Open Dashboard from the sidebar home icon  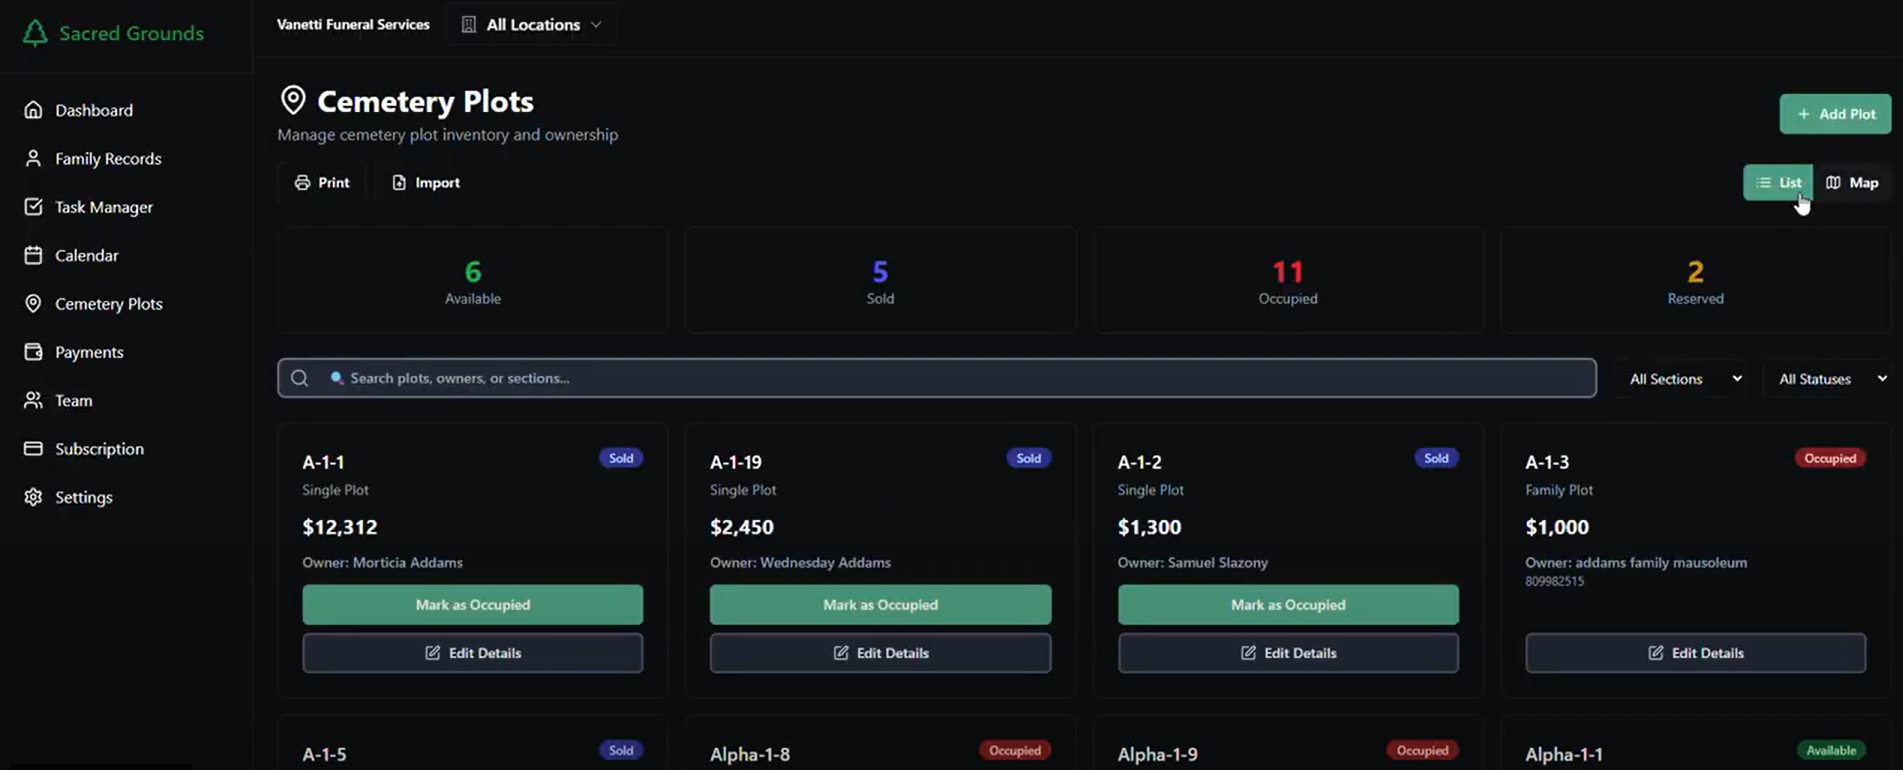pyautogui.click(x=33, y=110)
